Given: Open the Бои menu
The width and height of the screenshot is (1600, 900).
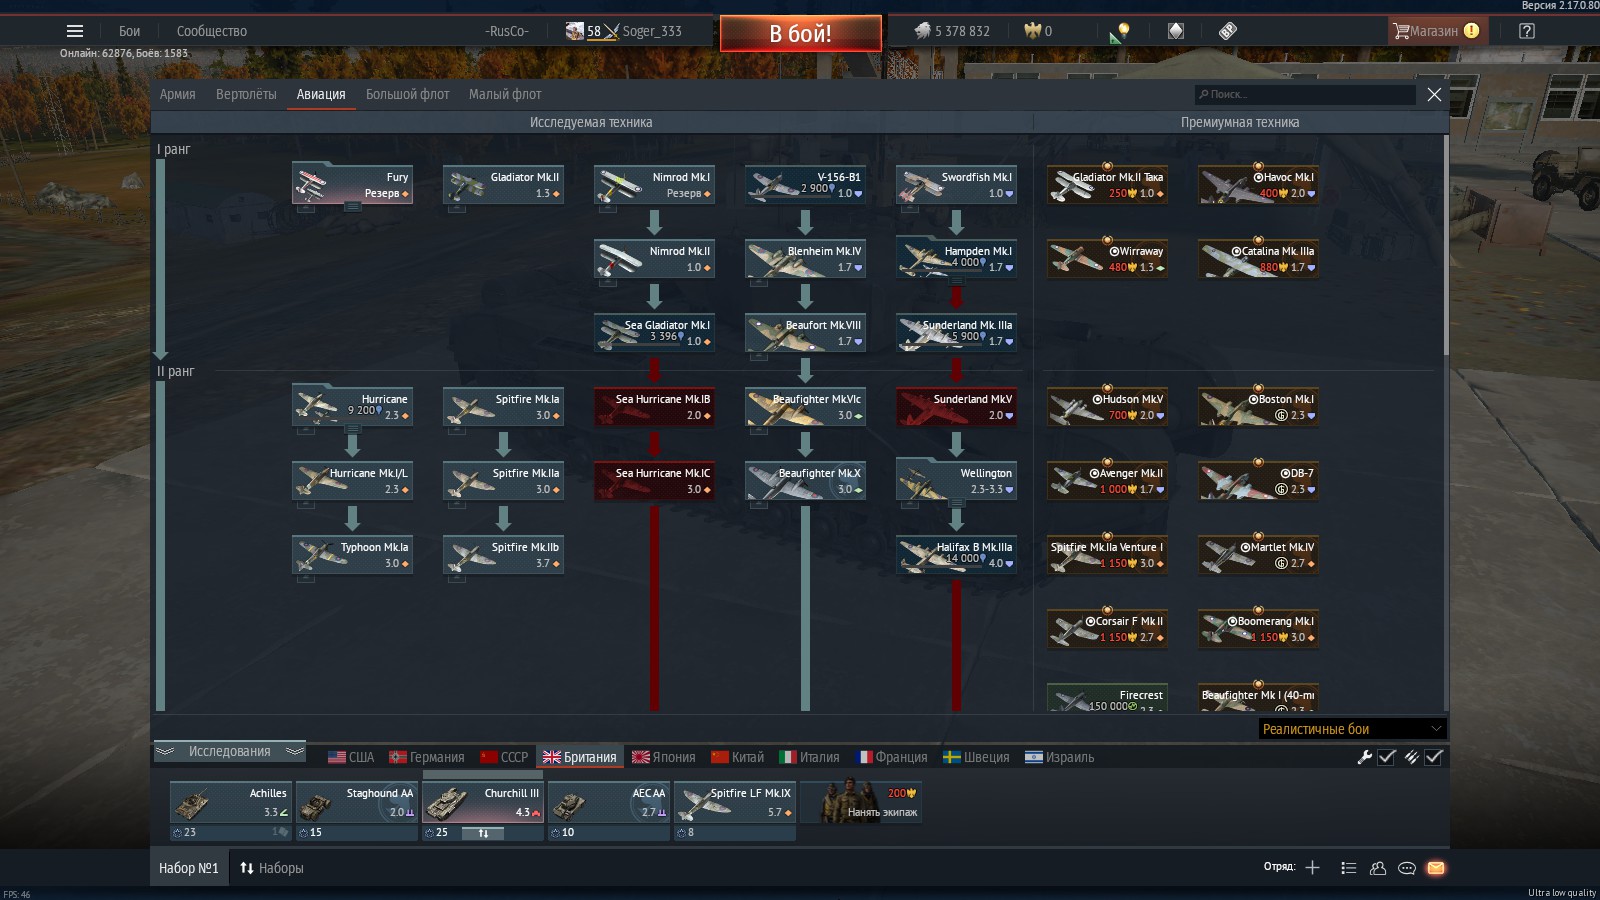Looking at the screenshot, I should 130,31.
